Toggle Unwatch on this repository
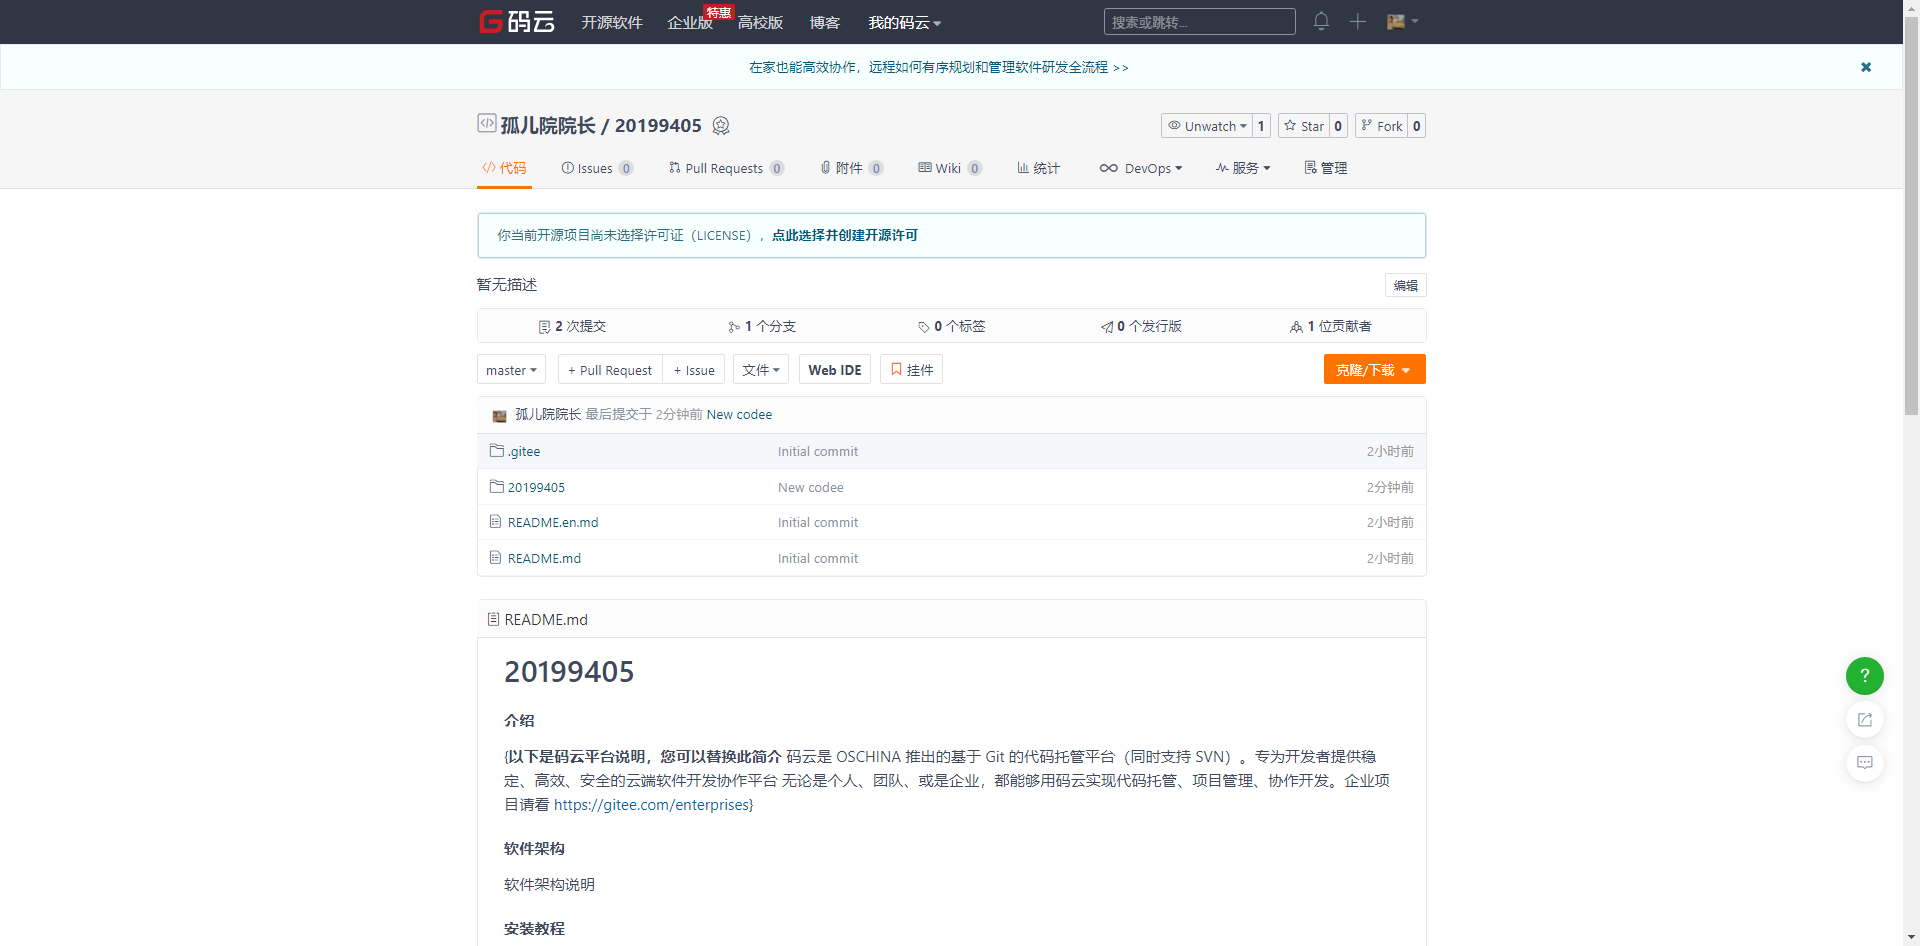Viewport: 1920px width, 946px height. 1207,126
